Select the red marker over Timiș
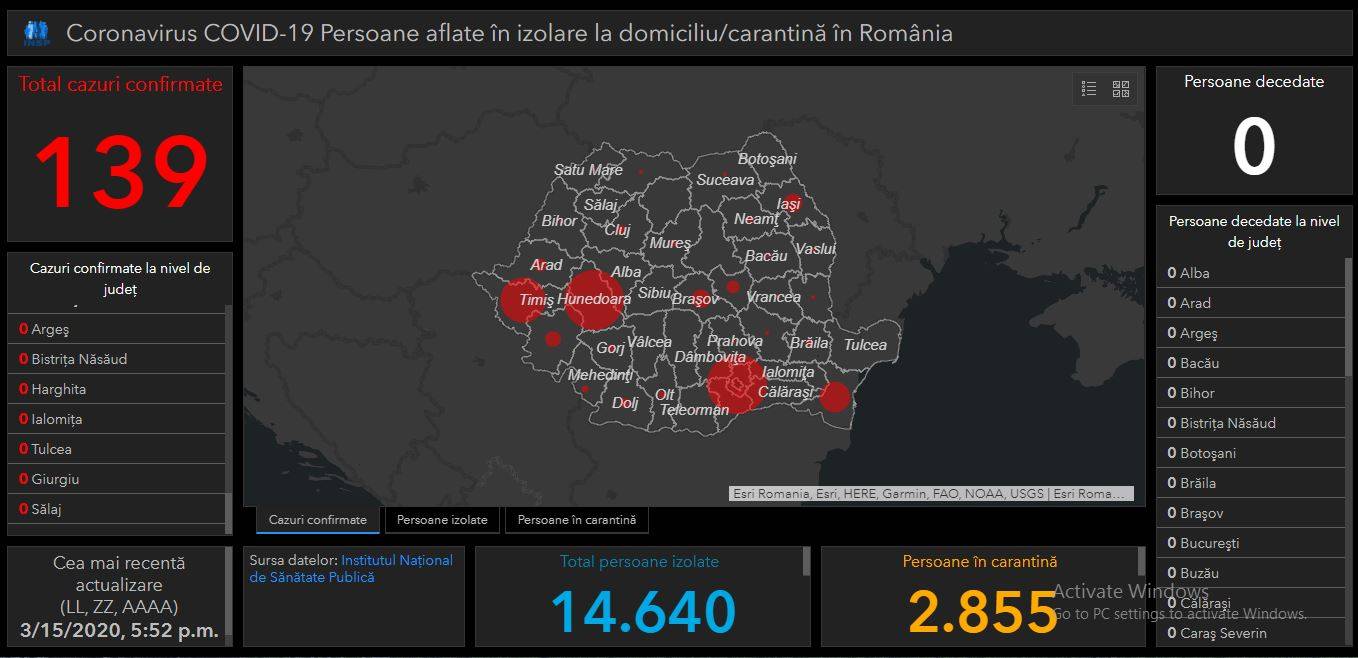Image resolution: width=1358 pixels, height=658 pixels. [x=522, y=301]
